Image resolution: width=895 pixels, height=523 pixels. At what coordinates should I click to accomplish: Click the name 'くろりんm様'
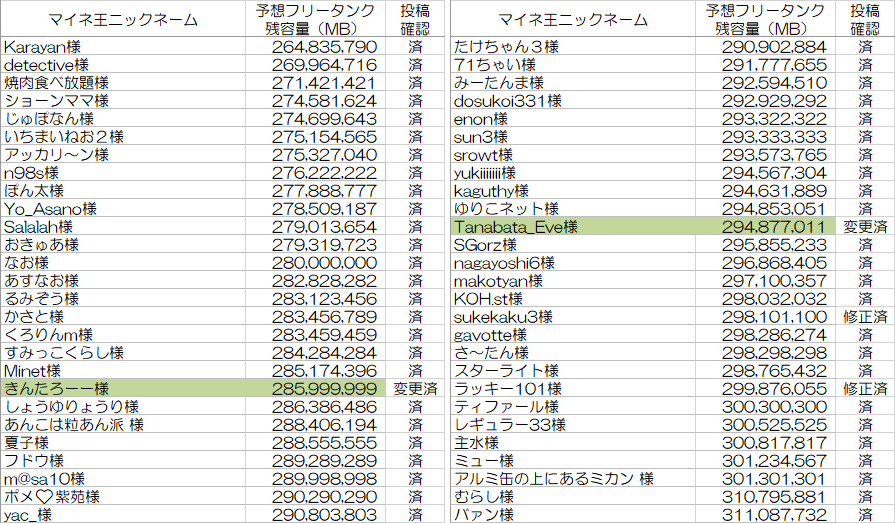49,335
